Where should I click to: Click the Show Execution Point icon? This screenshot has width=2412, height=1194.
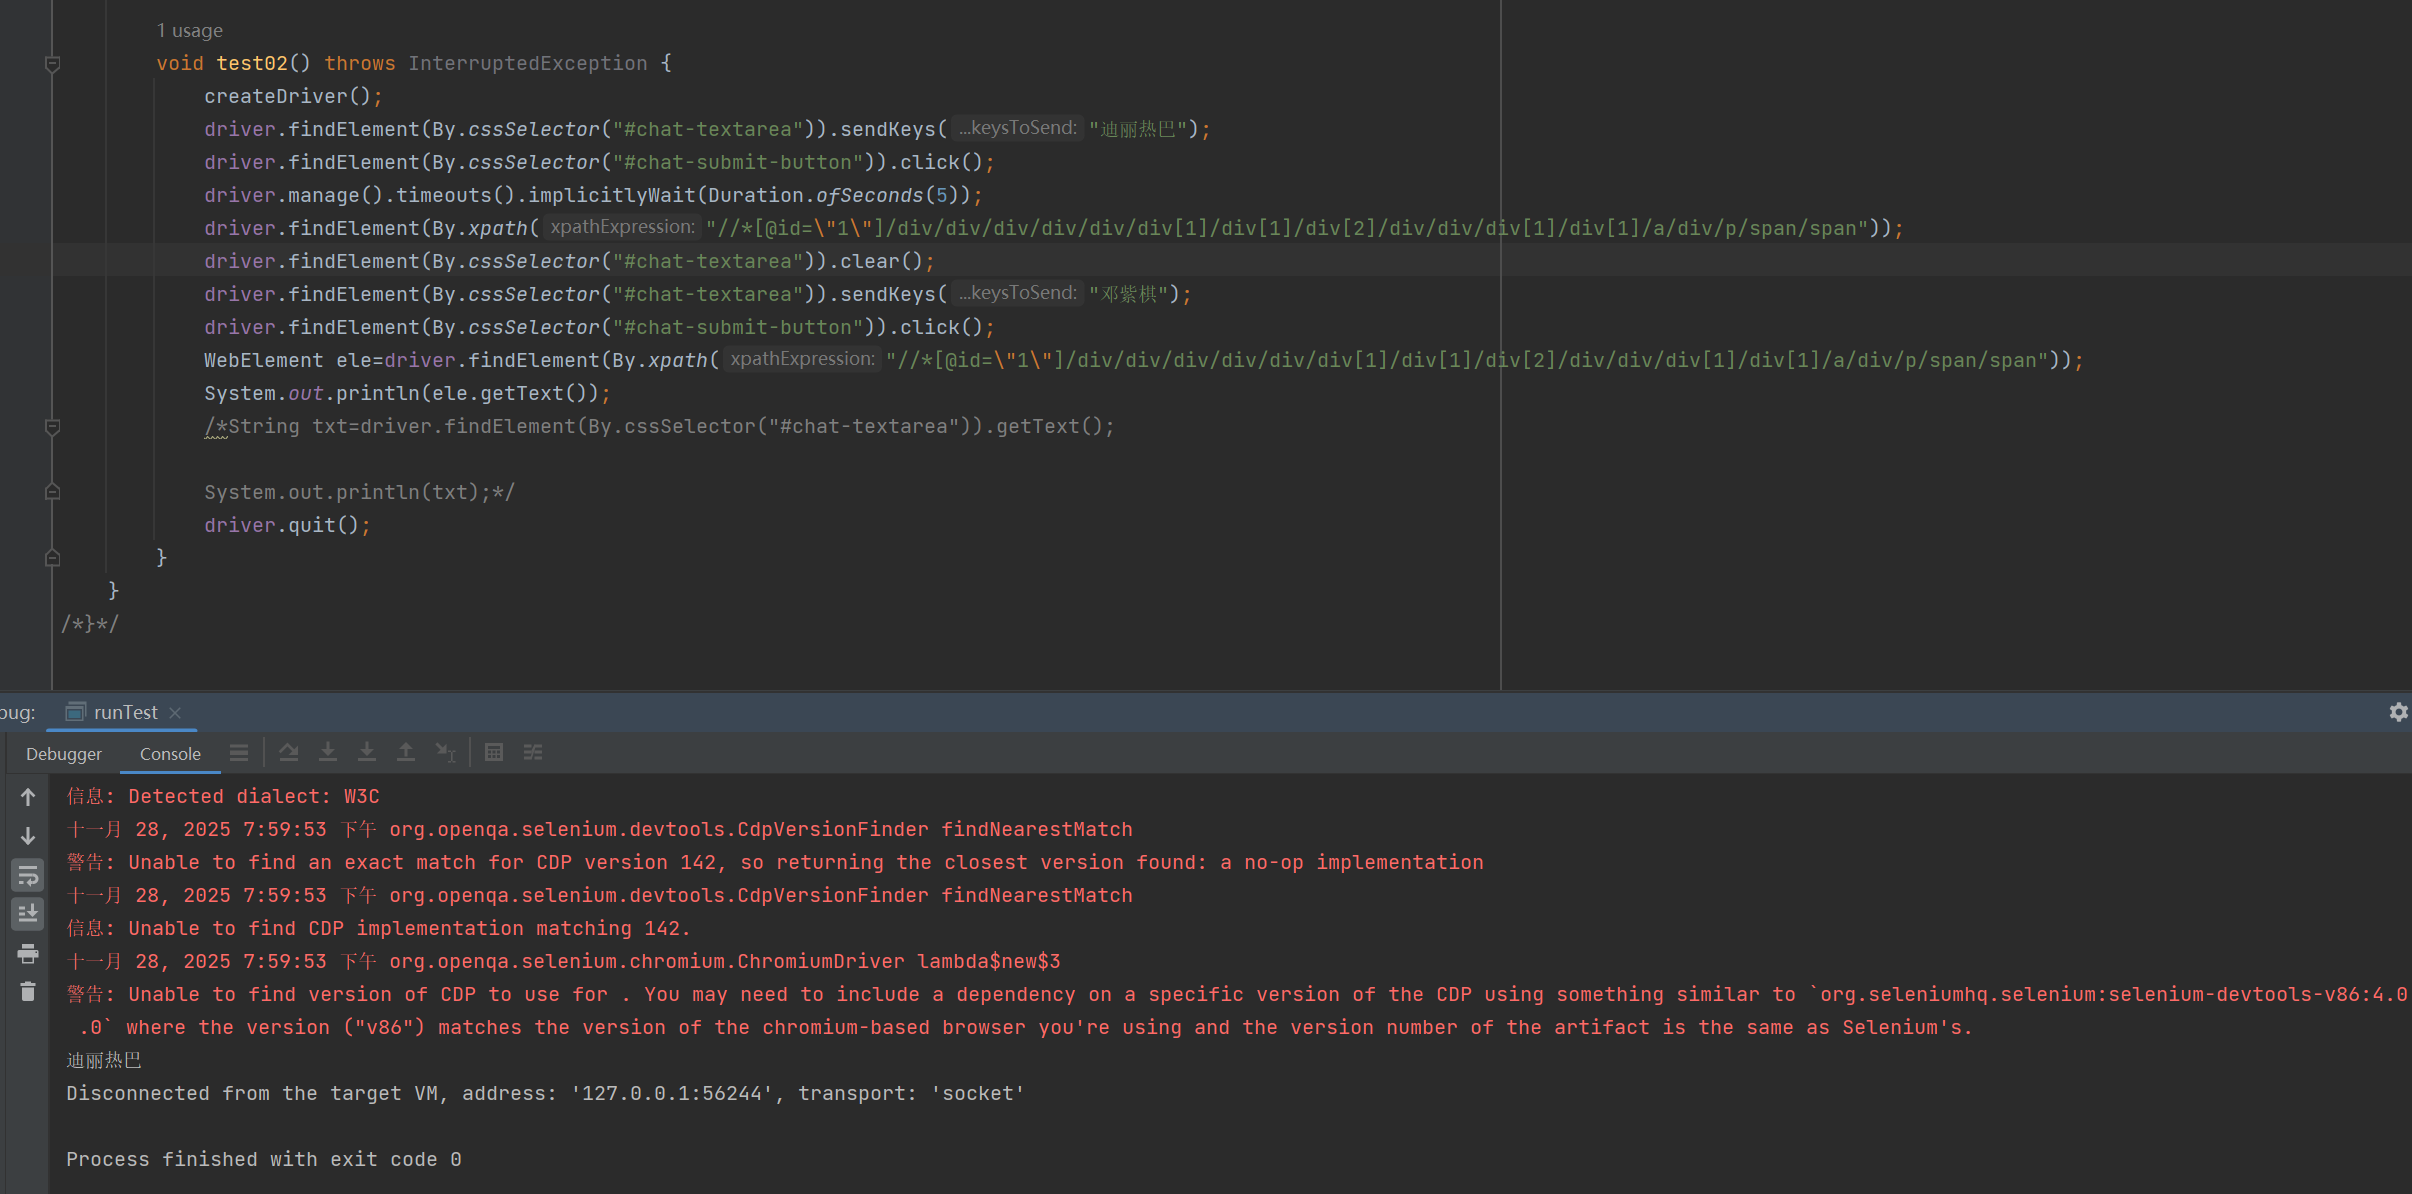[x=238, y=752]
